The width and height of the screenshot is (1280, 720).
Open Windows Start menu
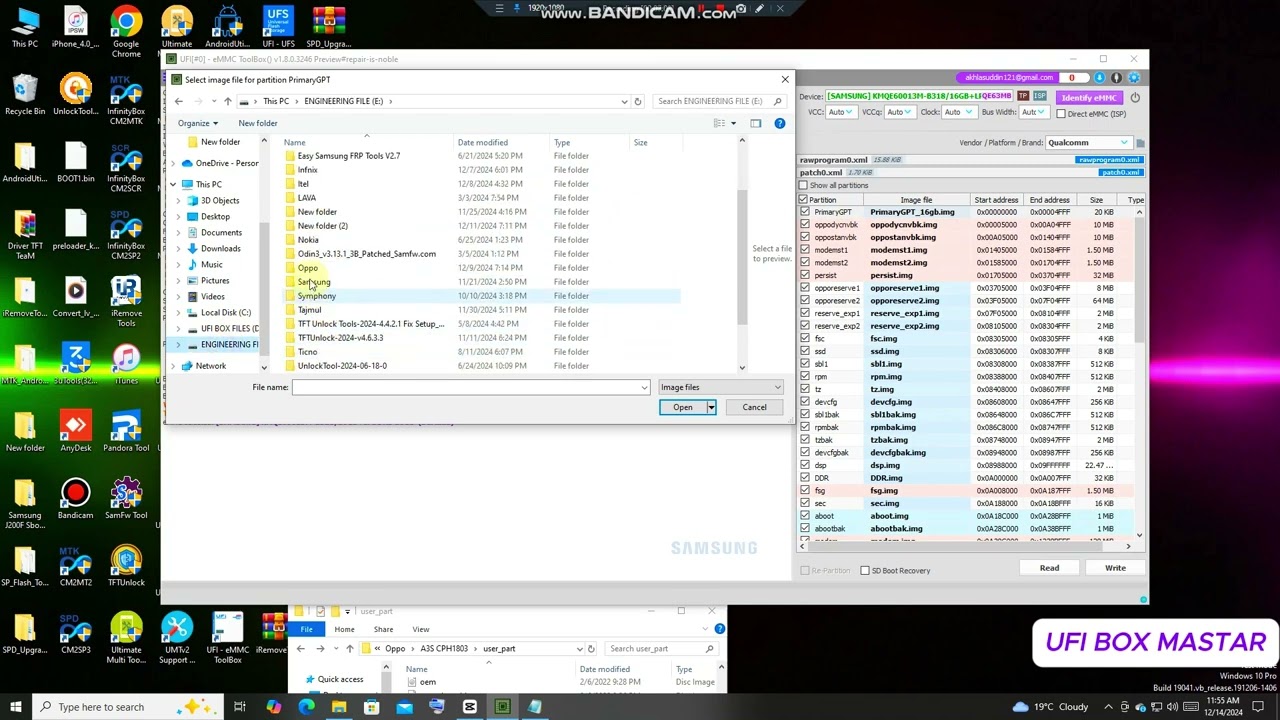coord(16,707)
